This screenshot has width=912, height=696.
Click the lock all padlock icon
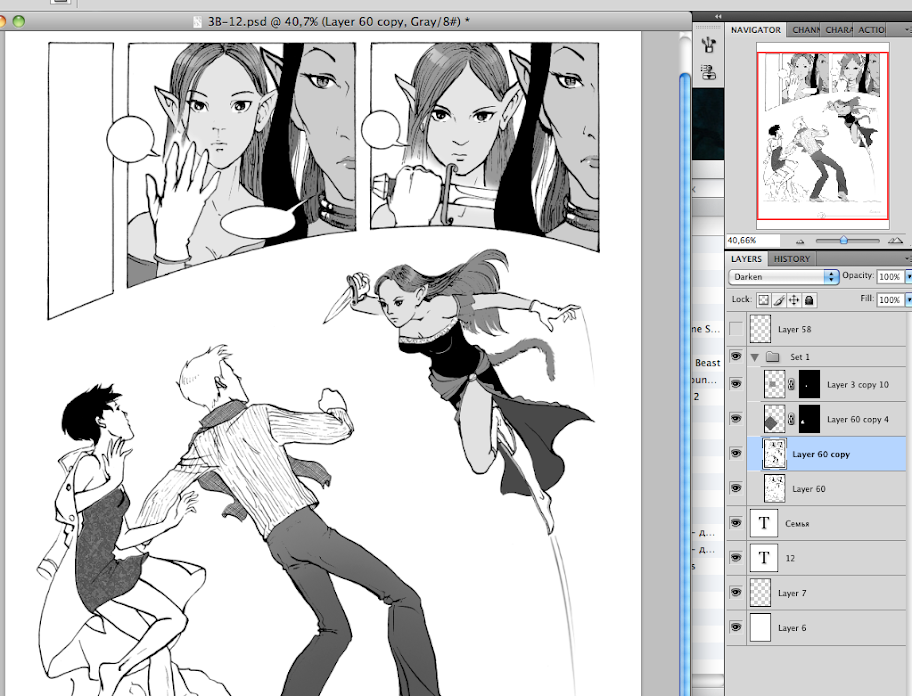(809, 300)
